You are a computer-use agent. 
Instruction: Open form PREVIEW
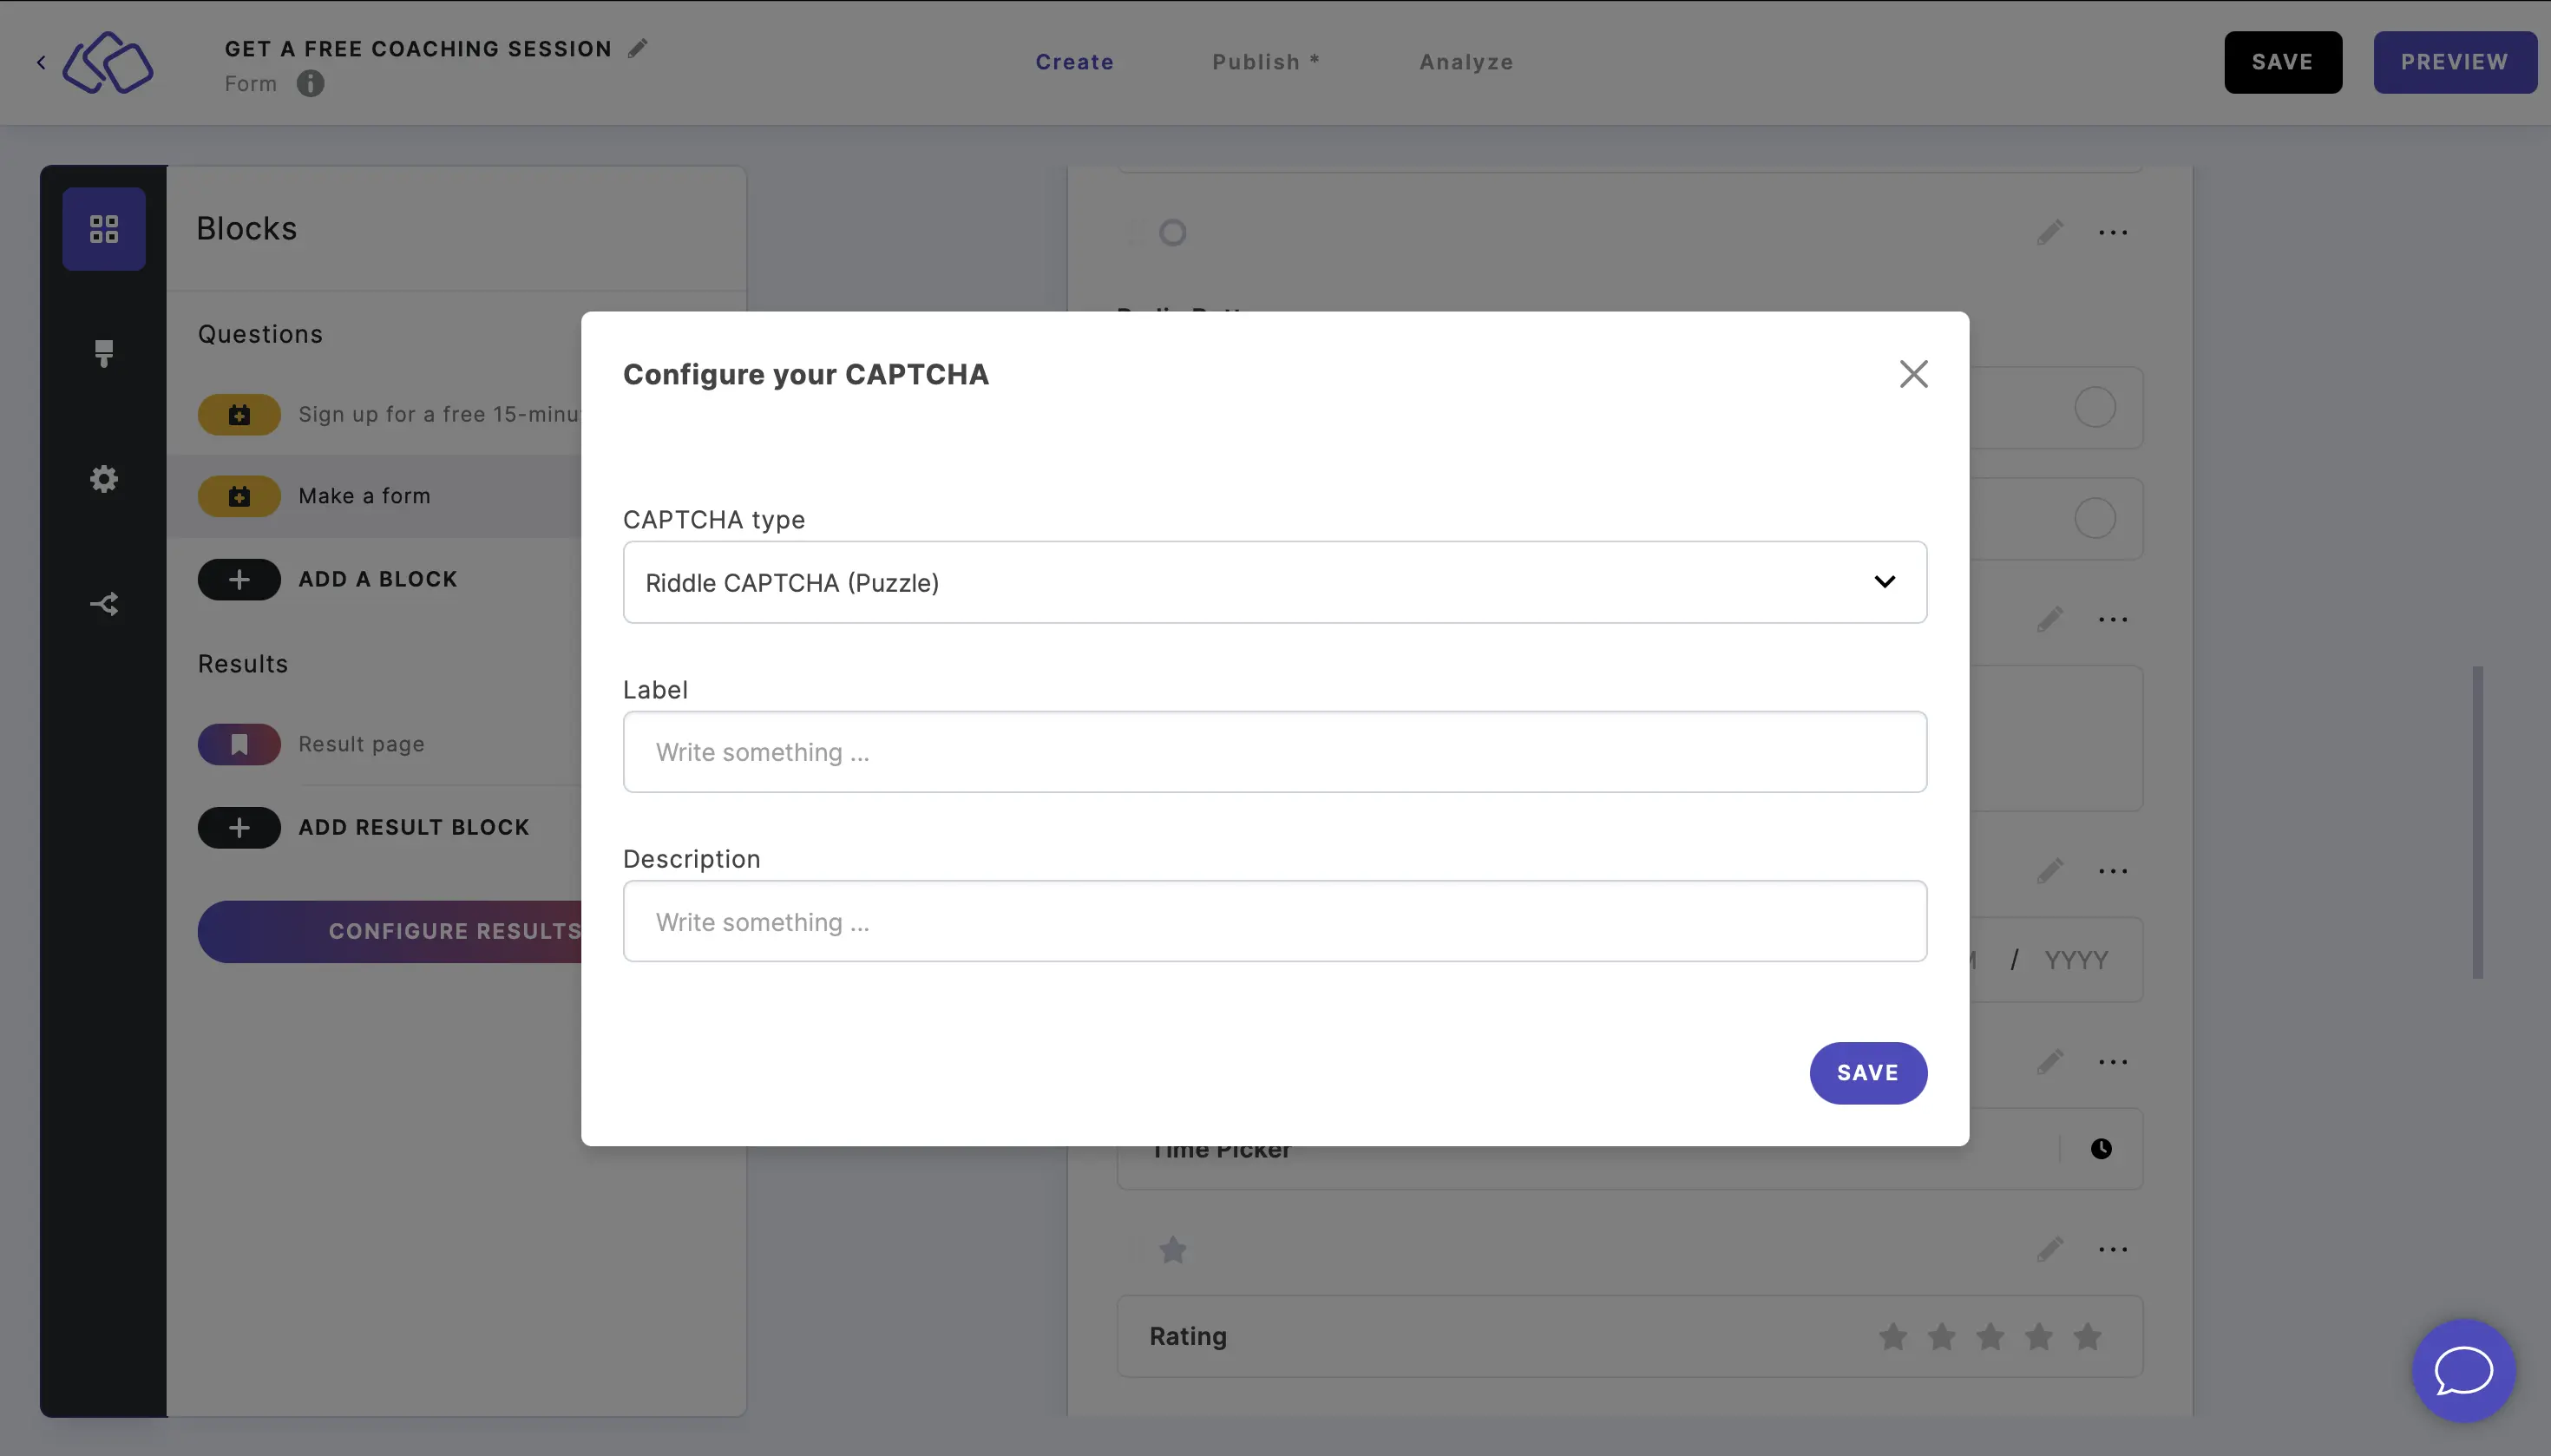pyautogui.click(x=2454, y=62)
